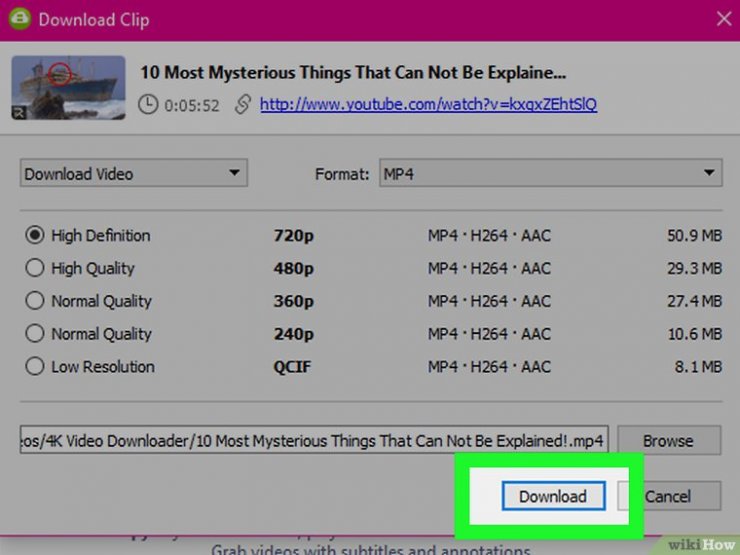Image resolution: width=740 pixels, height=555 pixels.
Task: Click the 360p resolution label
Action: point(294,301)
